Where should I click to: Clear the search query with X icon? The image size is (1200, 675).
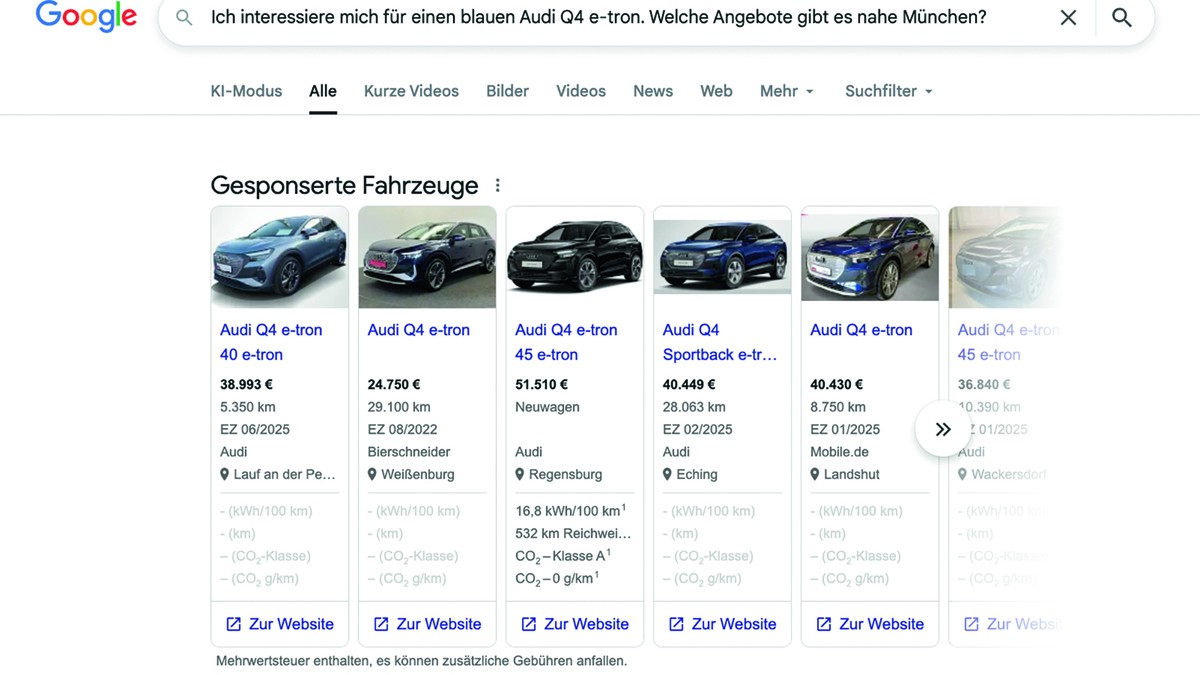[x=1068, y=18]
